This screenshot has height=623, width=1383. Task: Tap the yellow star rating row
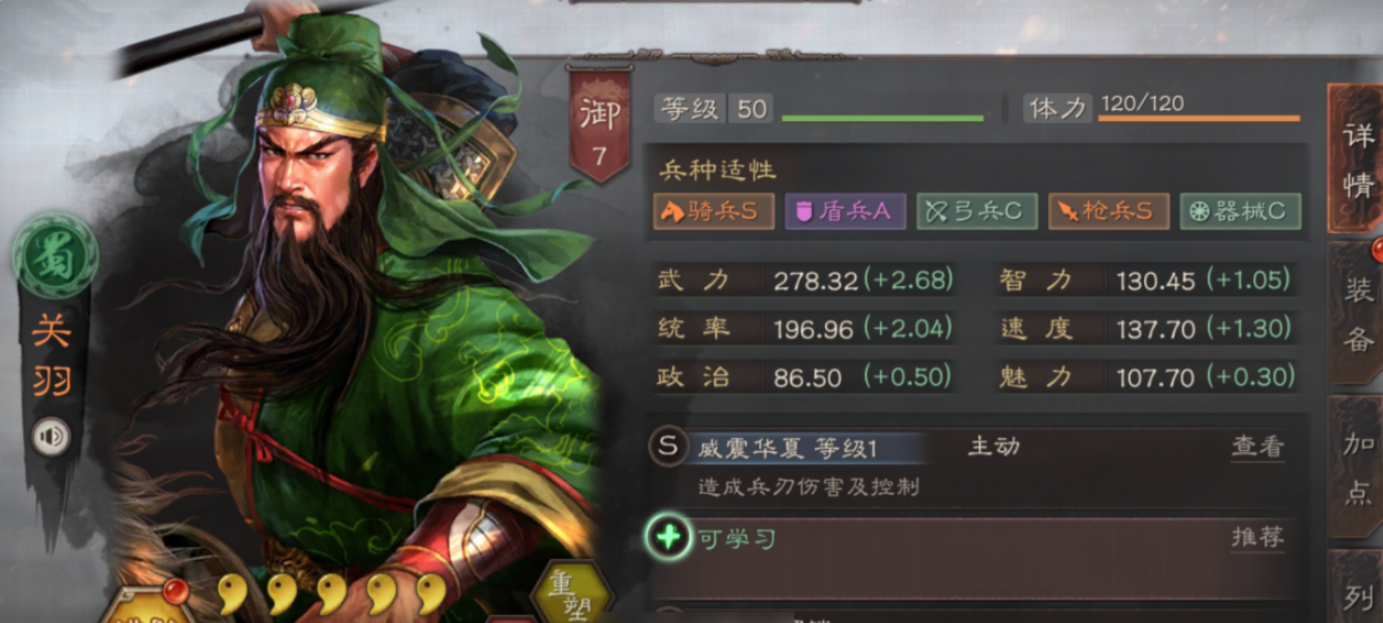coord(332,594)
